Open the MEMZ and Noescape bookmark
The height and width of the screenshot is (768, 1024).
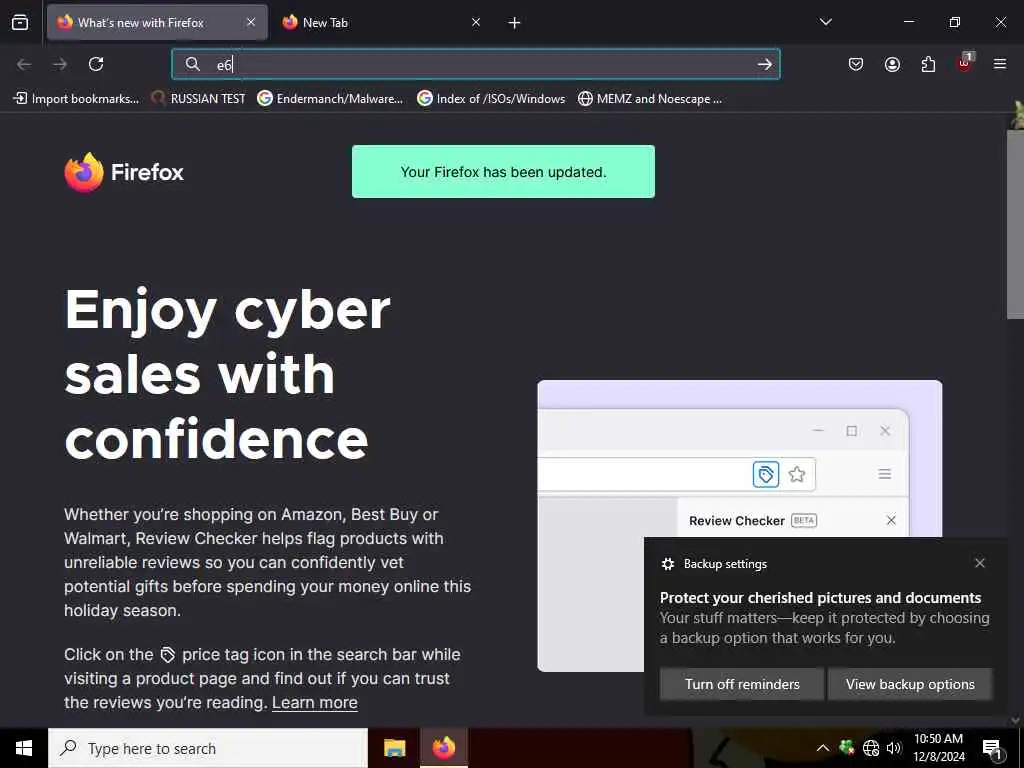click(650, 99)
